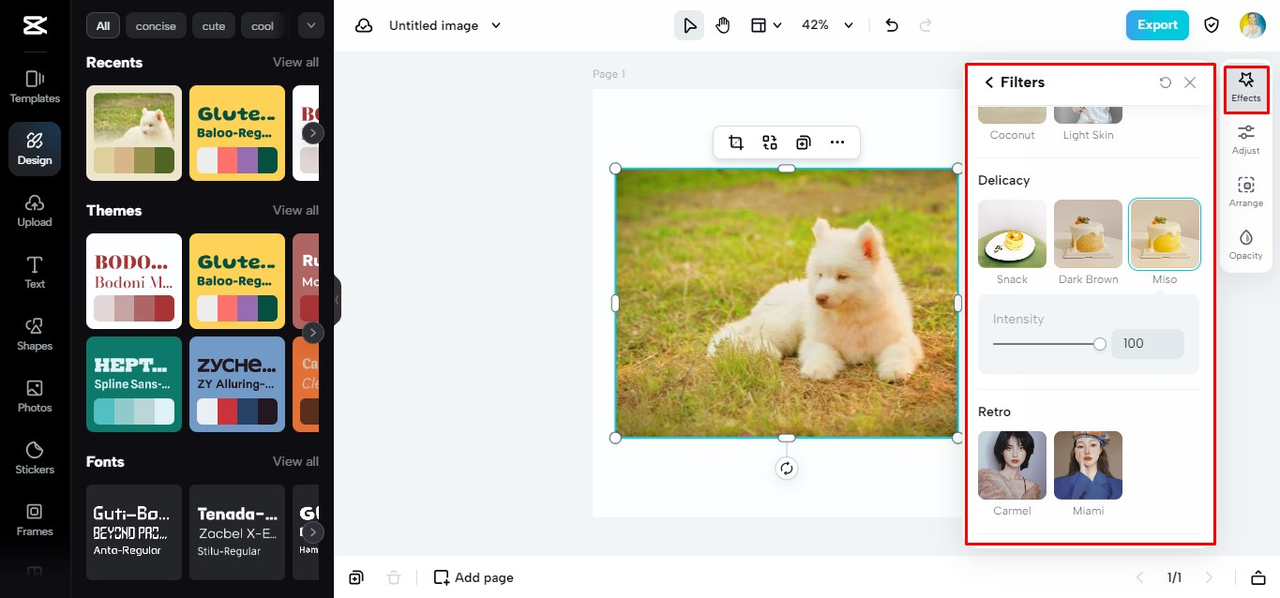1280x598 pixels.
Task: Choose the Select pointer tool
Action: pos(689,25)
